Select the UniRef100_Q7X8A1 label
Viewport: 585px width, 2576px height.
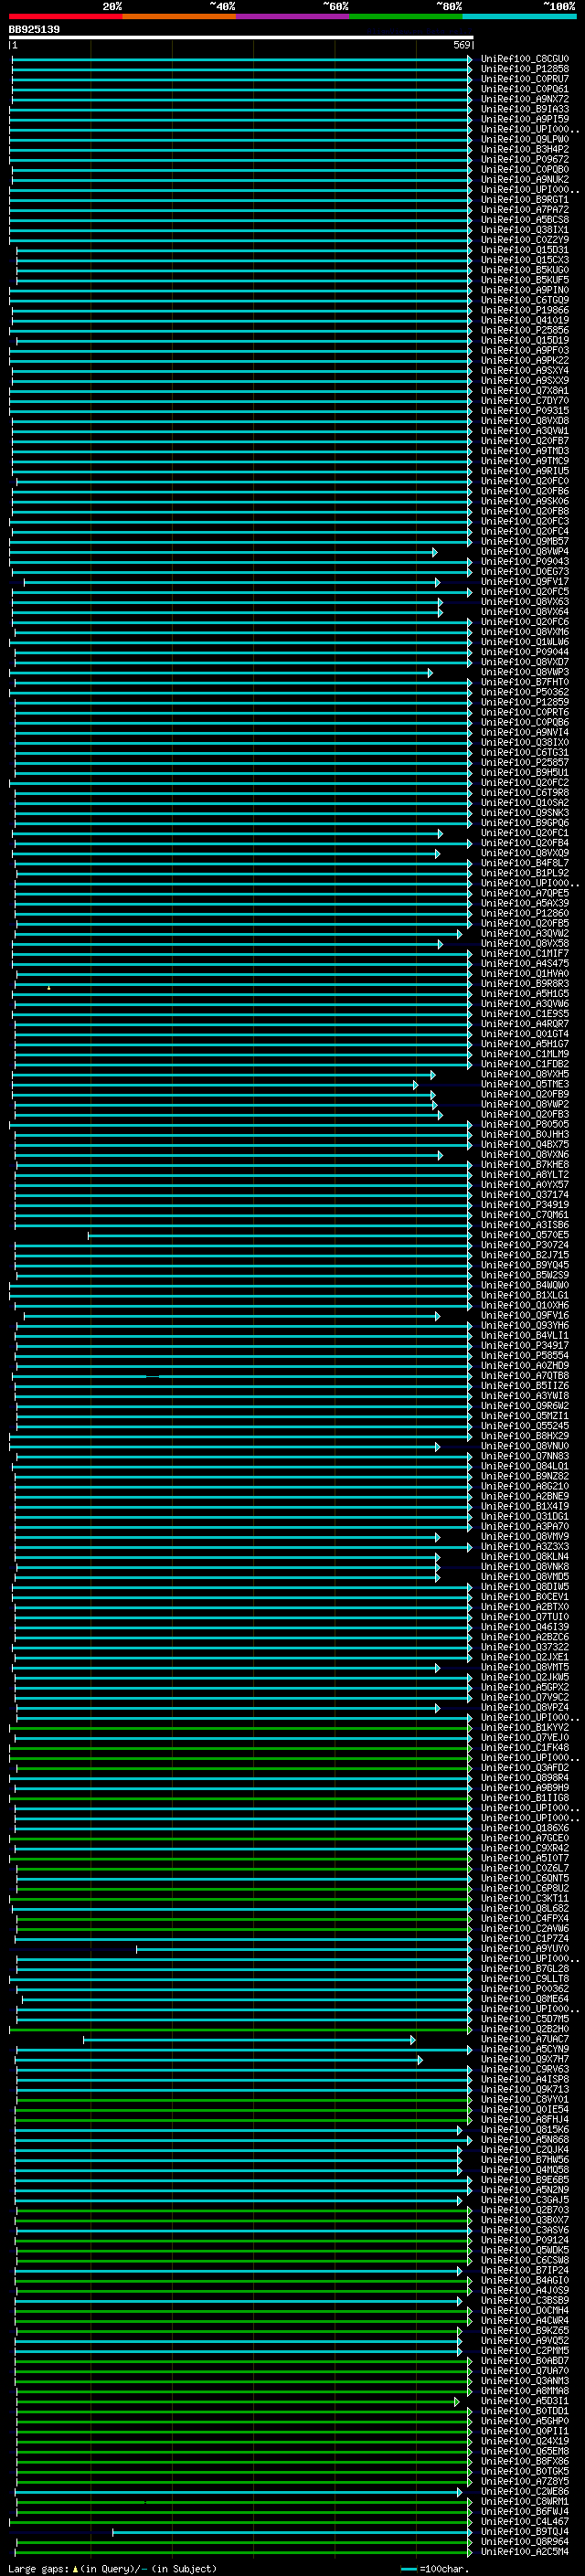pyautogui.click(x=524, y=391)
